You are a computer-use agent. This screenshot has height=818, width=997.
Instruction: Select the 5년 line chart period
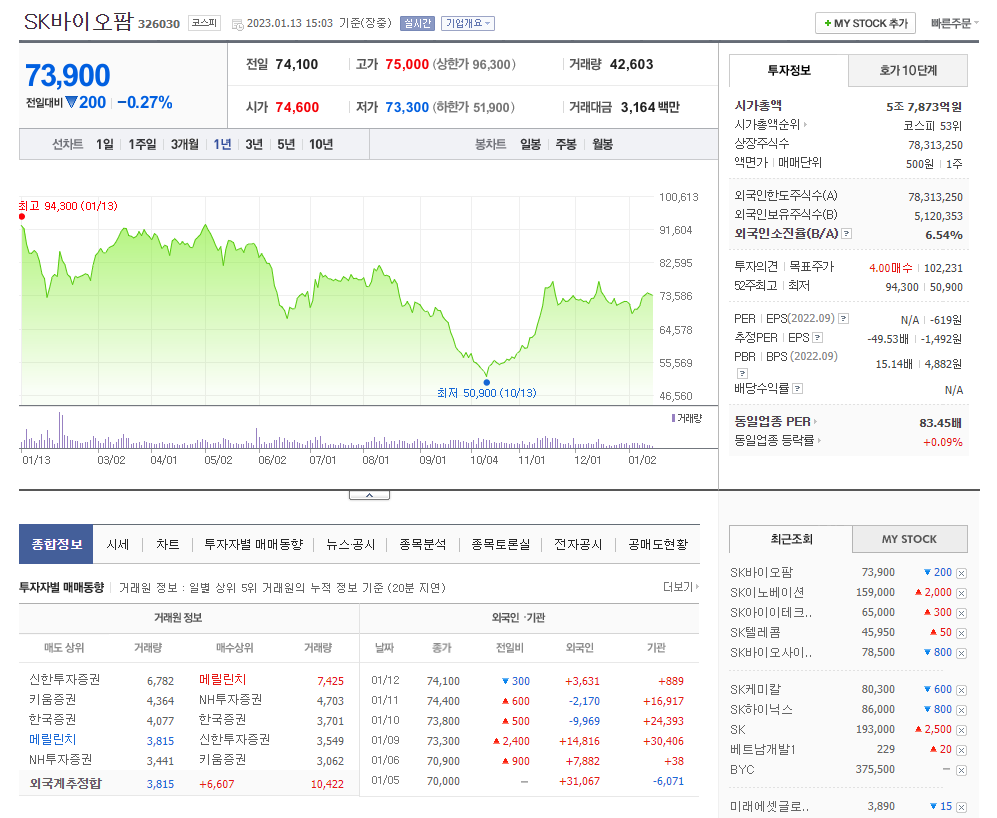coord(285,144)
